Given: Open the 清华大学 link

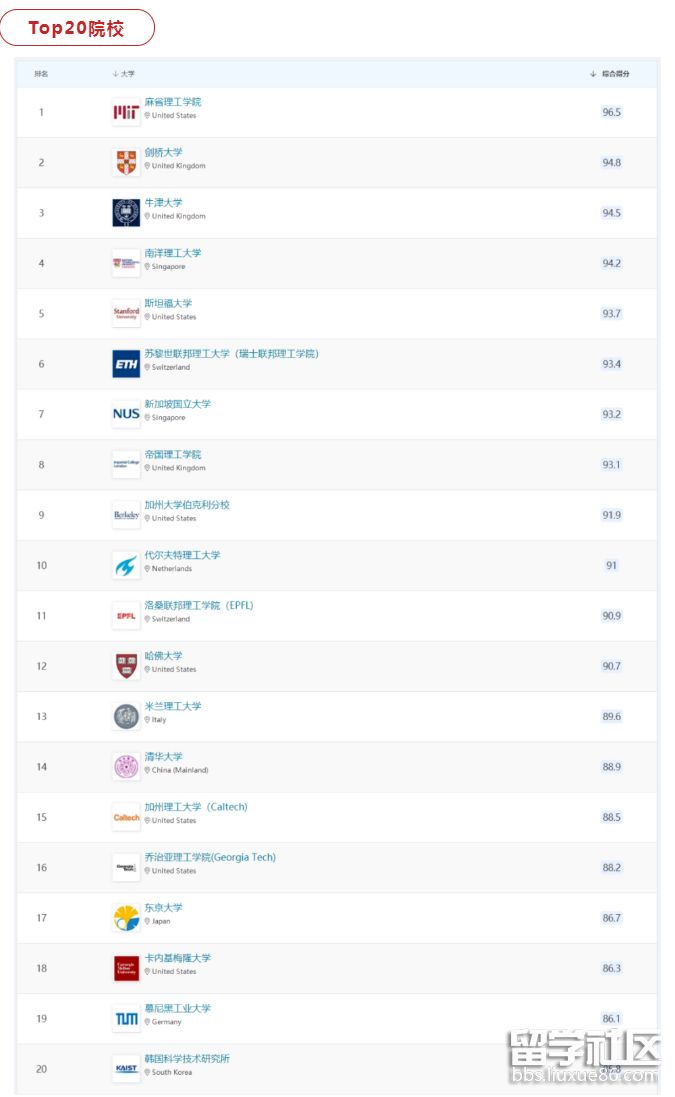Looking at the screenshot, I should point(163,756).
